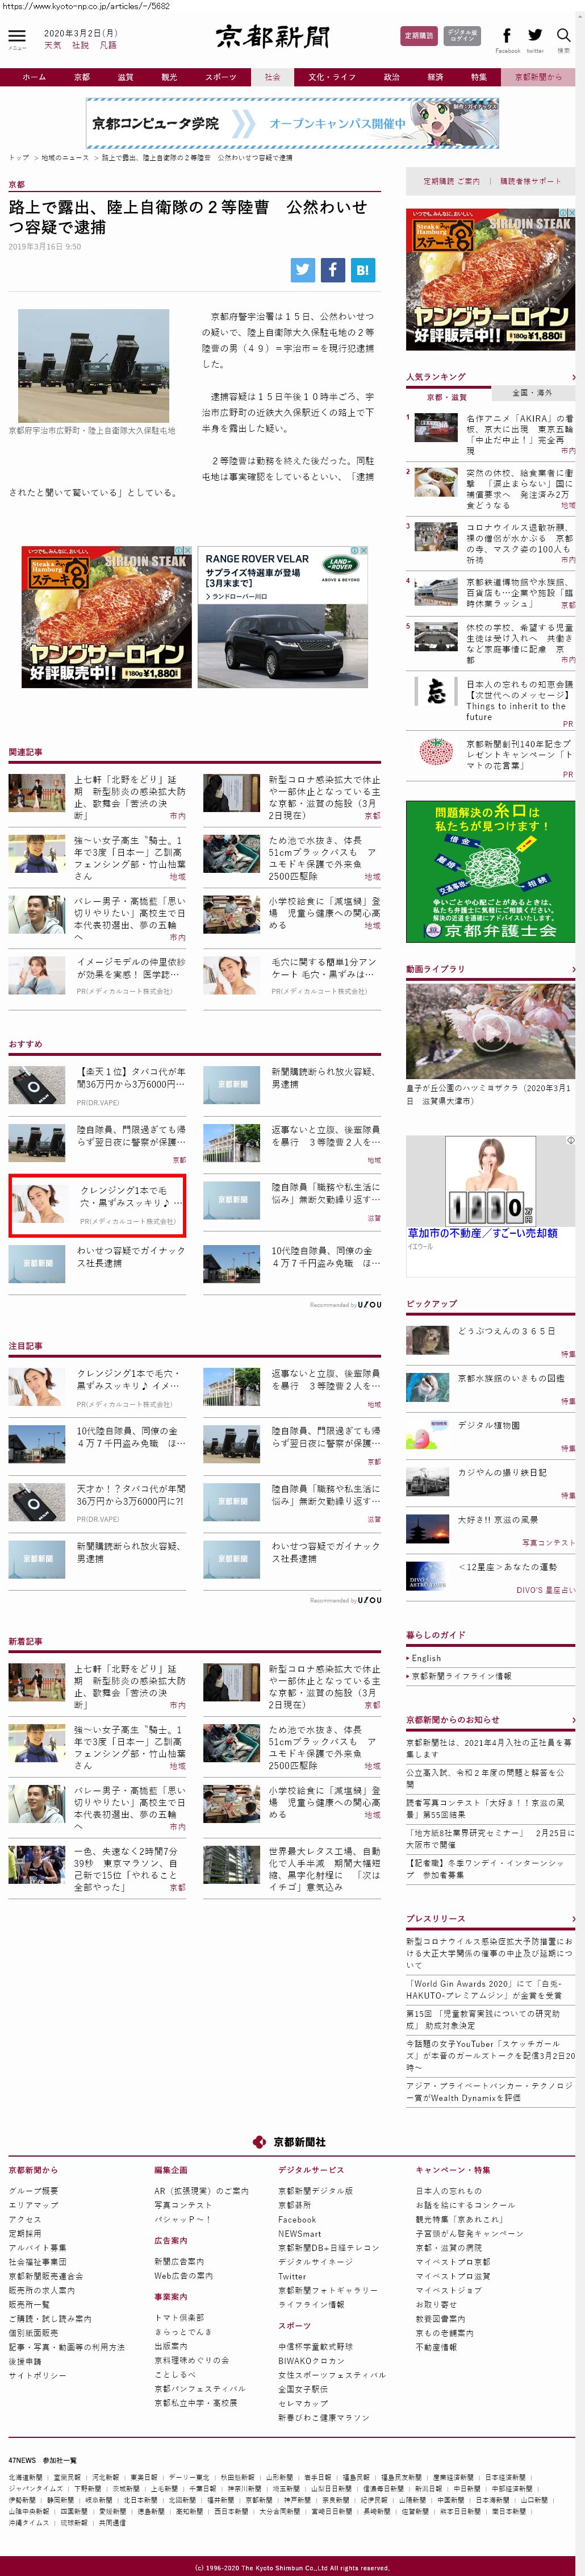585x2576 pixels.
Task: Click the Facebook icon in the header
Action: [x=506, y=36]
